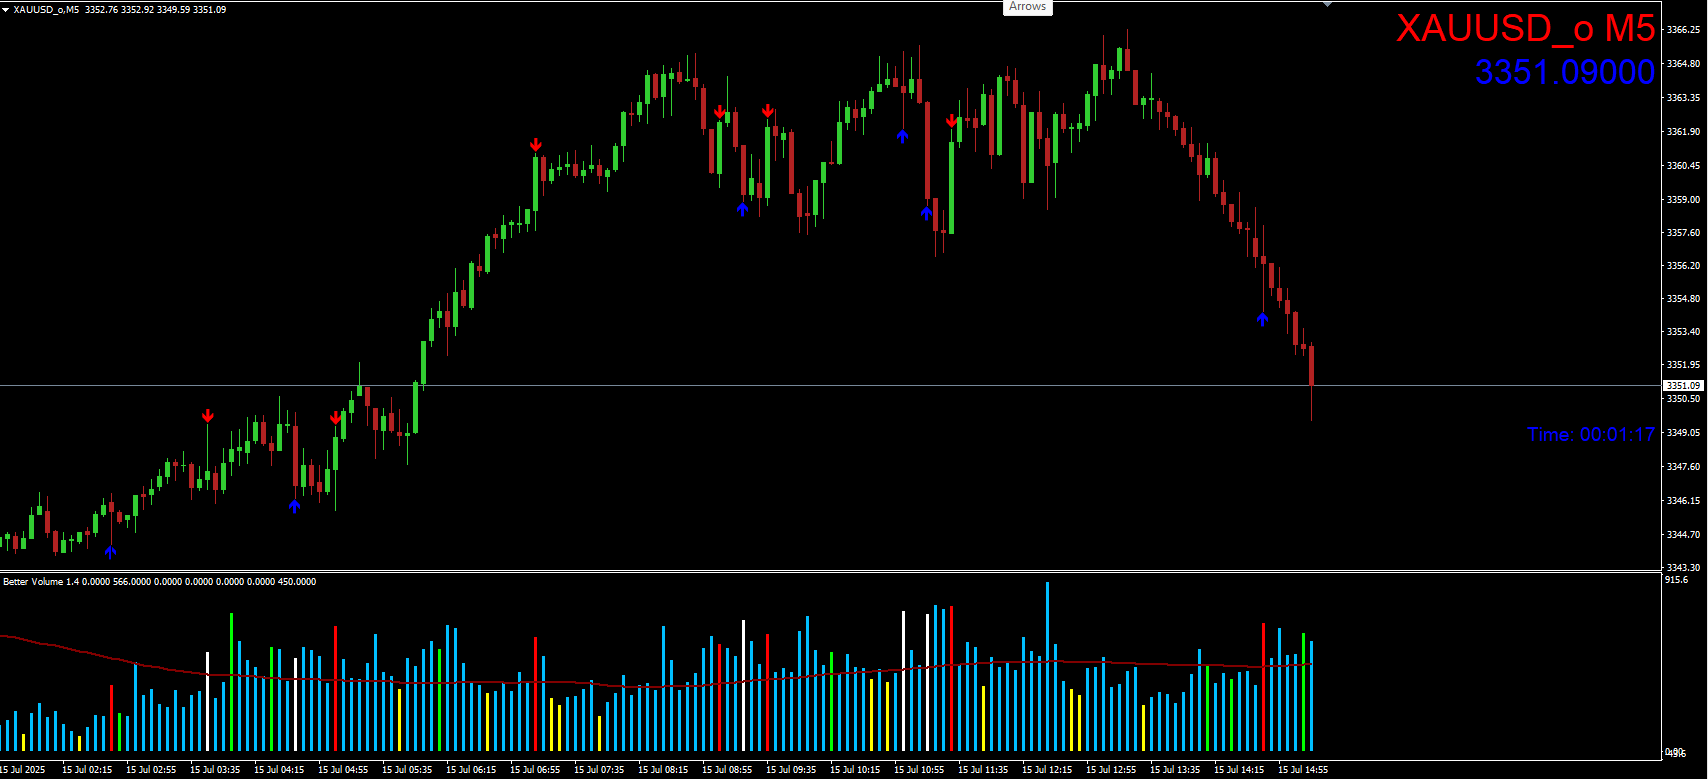Image resolution: width=1708 pixels, height=779 pixels.
Task: Select the red sell arrow near the 3350.50 line
Action: (335, 417)
